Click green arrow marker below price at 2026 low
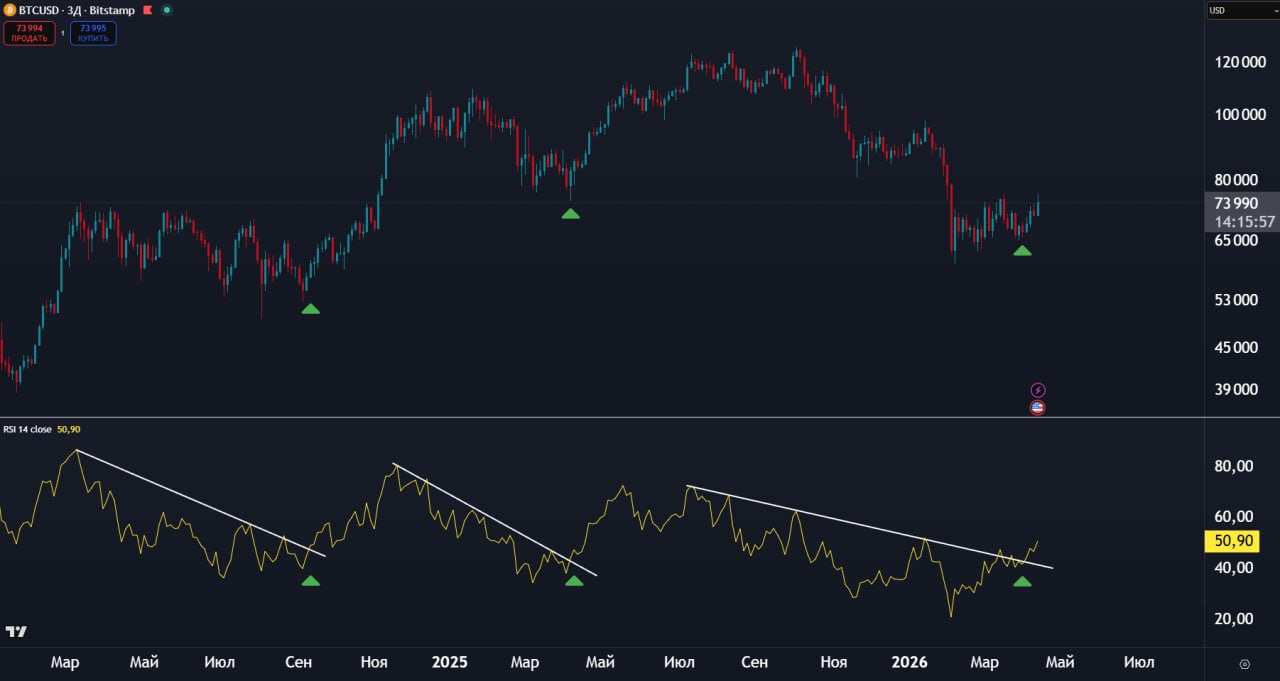This screenshot has height=681, width=1280. pyautogui.click(x=1022, y=251)
